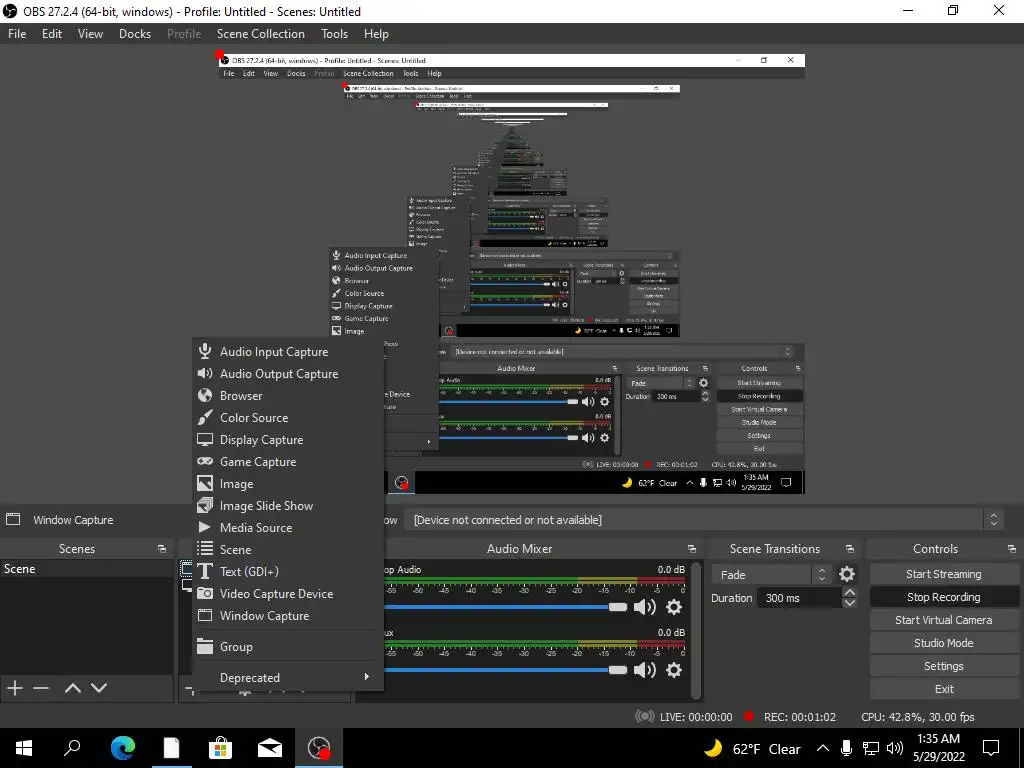Choose the Window Capture icon in add-source menu
The width and height of the screenshot is (1024, 768).
[x=205, y=615]
